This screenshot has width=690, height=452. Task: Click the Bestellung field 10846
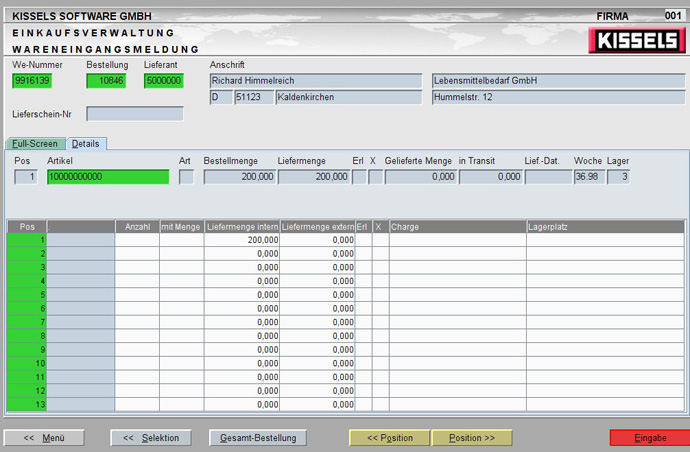pyautogui.click(x=106, y=81)
